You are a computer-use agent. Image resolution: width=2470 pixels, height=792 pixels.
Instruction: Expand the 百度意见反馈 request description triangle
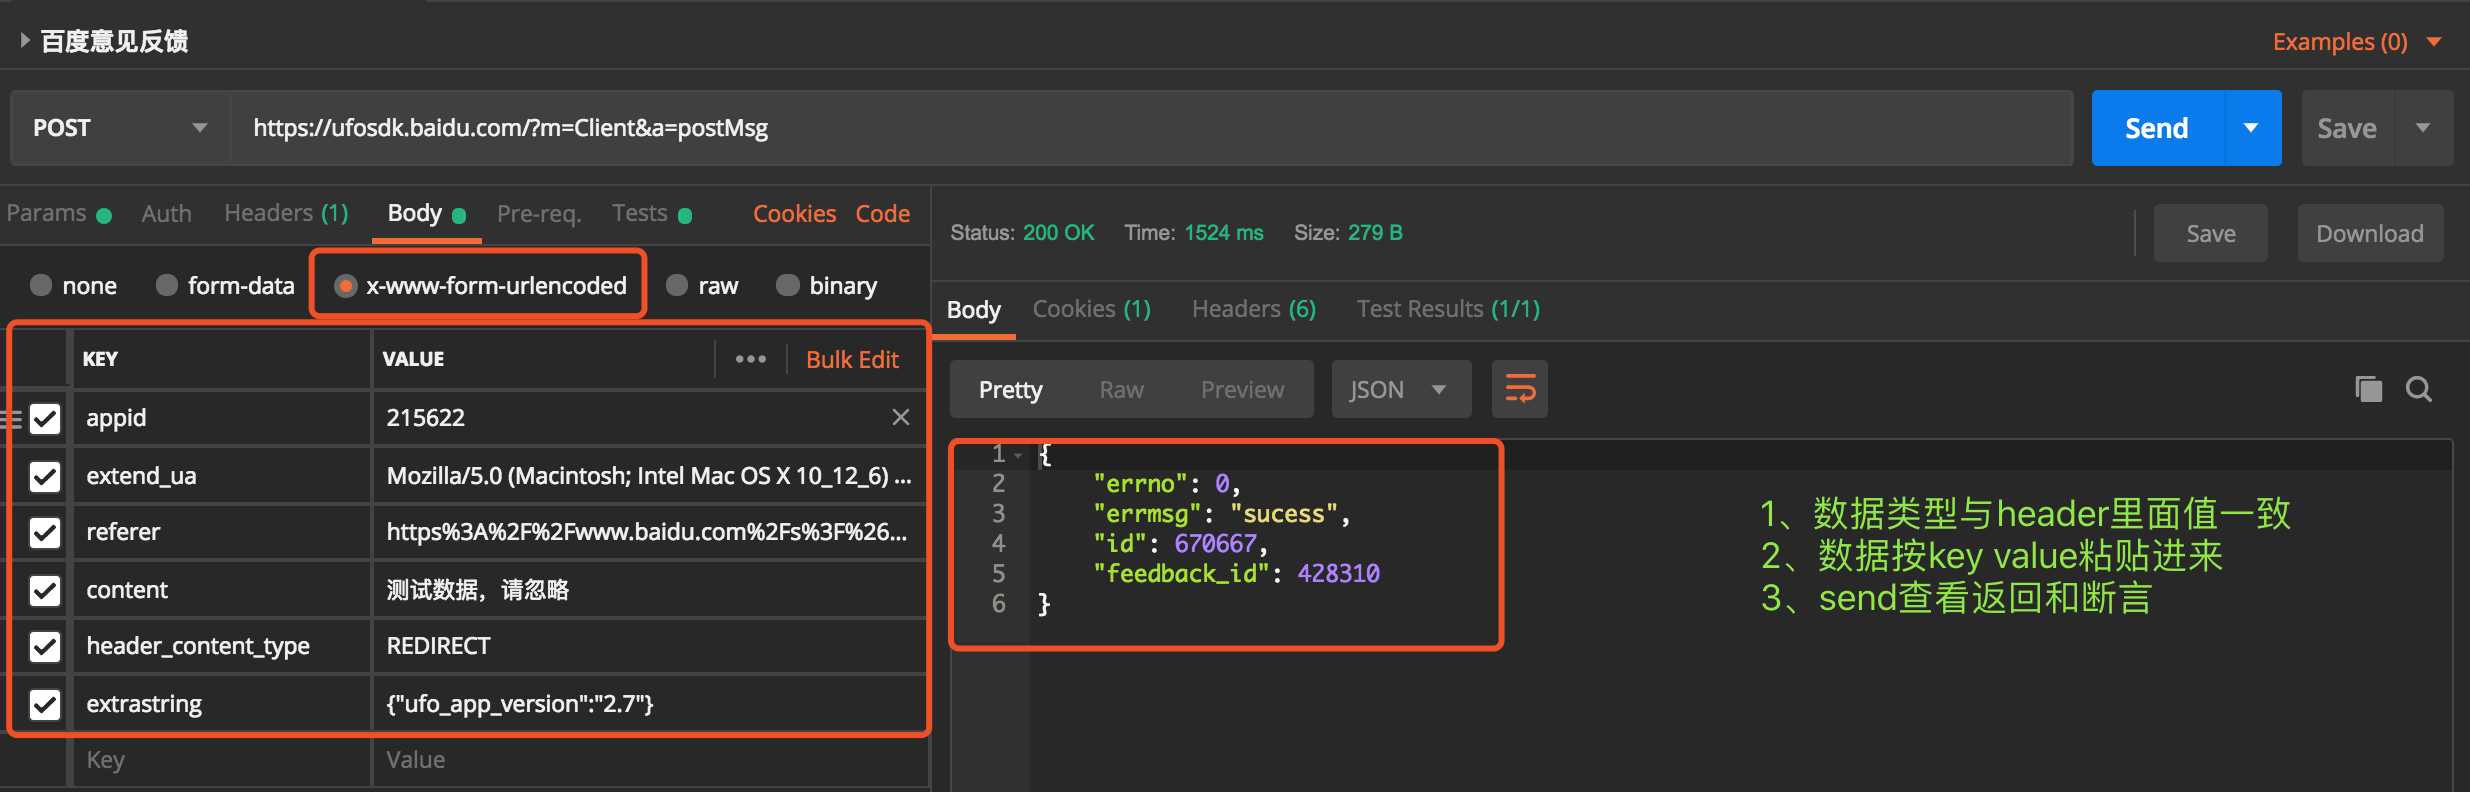(24, 40)
